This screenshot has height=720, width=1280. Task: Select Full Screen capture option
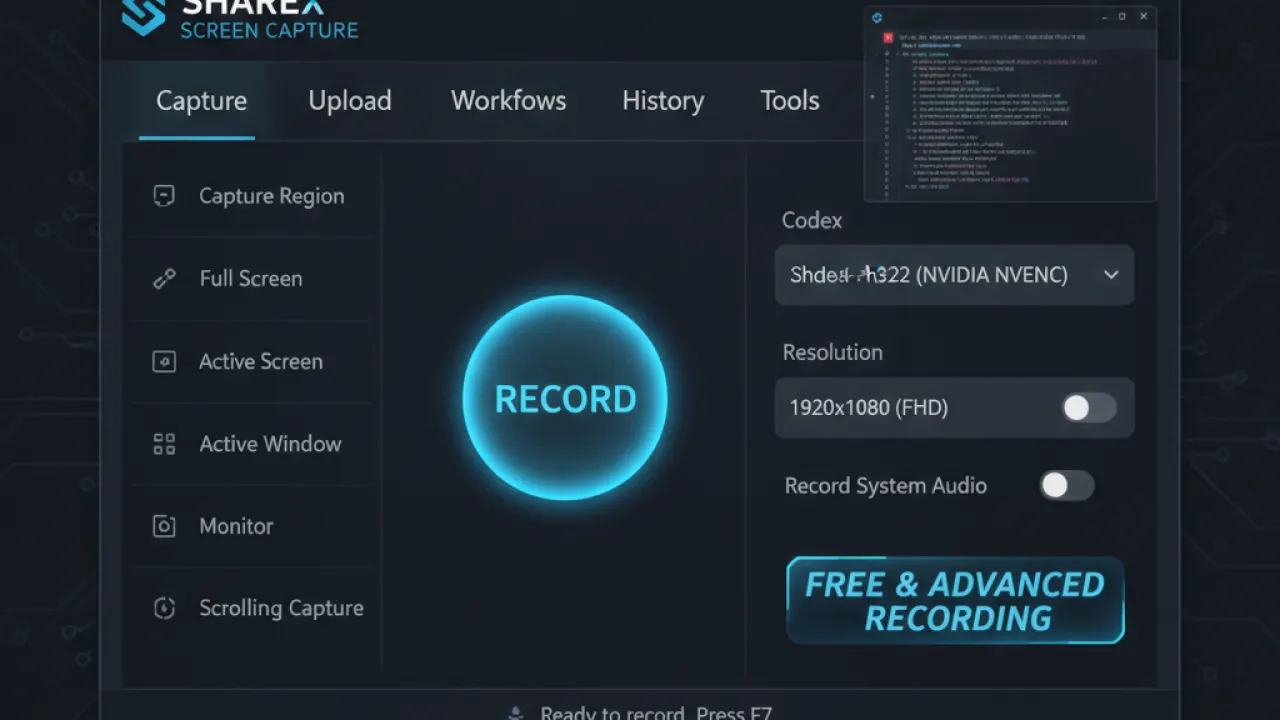[252, 279]
